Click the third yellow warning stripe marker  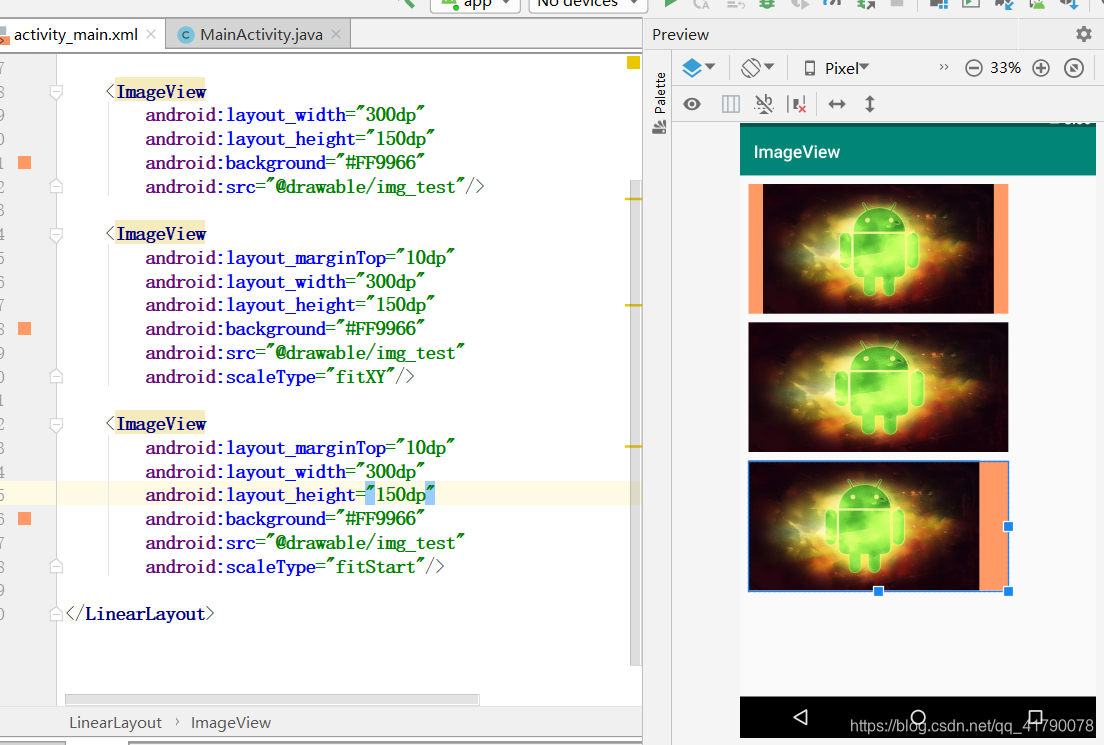click(633, 446)
